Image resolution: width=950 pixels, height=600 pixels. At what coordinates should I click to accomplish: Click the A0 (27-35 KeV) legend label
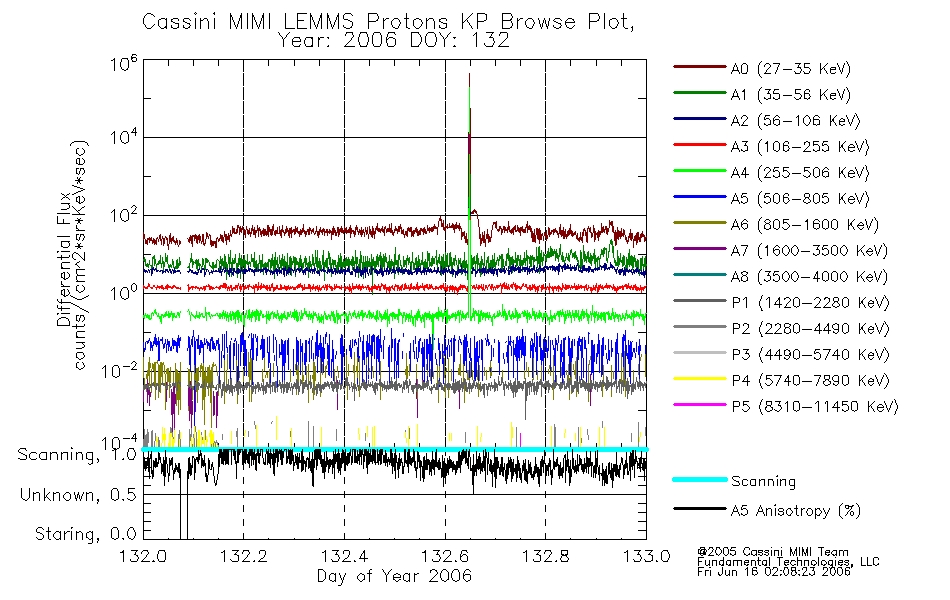tap(791, 69)
